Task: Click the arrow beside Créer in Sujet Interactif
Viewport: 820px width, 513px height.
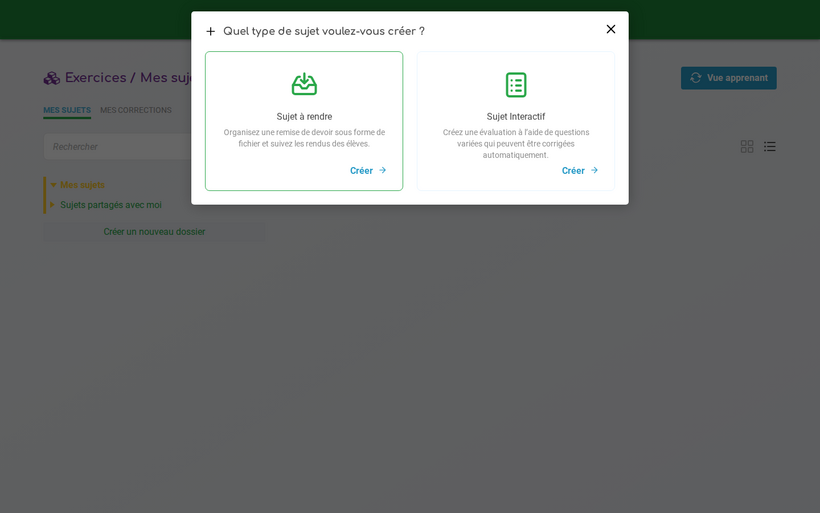Action: (x=594, y=170)
